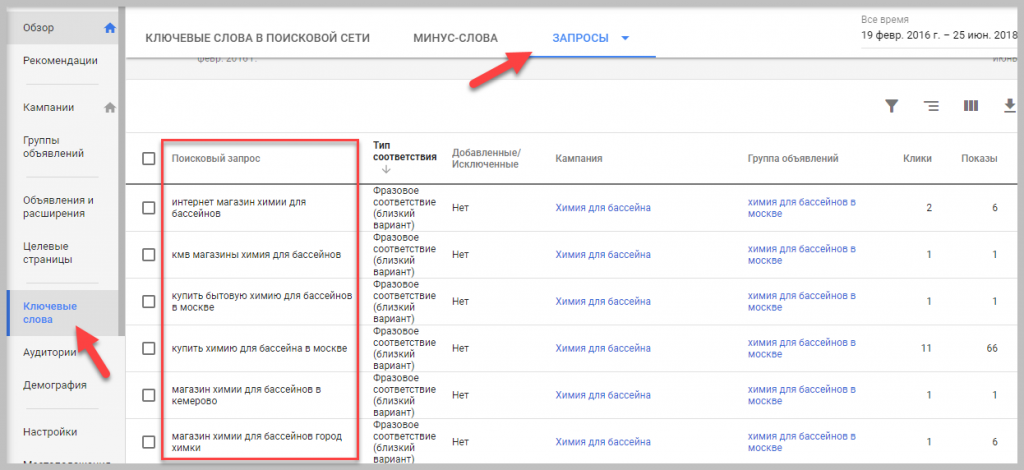Toggle the select-all checkbox in table header
The height and width of the screenshot is (470, 1024).
pos(149,158)
